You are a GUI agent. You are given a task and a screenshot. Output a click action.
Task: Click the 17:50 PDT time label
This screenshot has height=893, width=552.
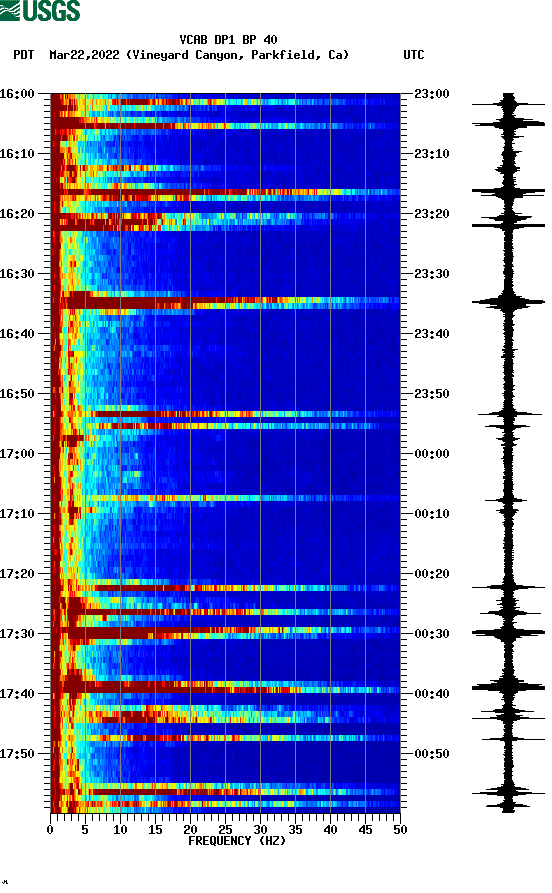coord(17,753)
